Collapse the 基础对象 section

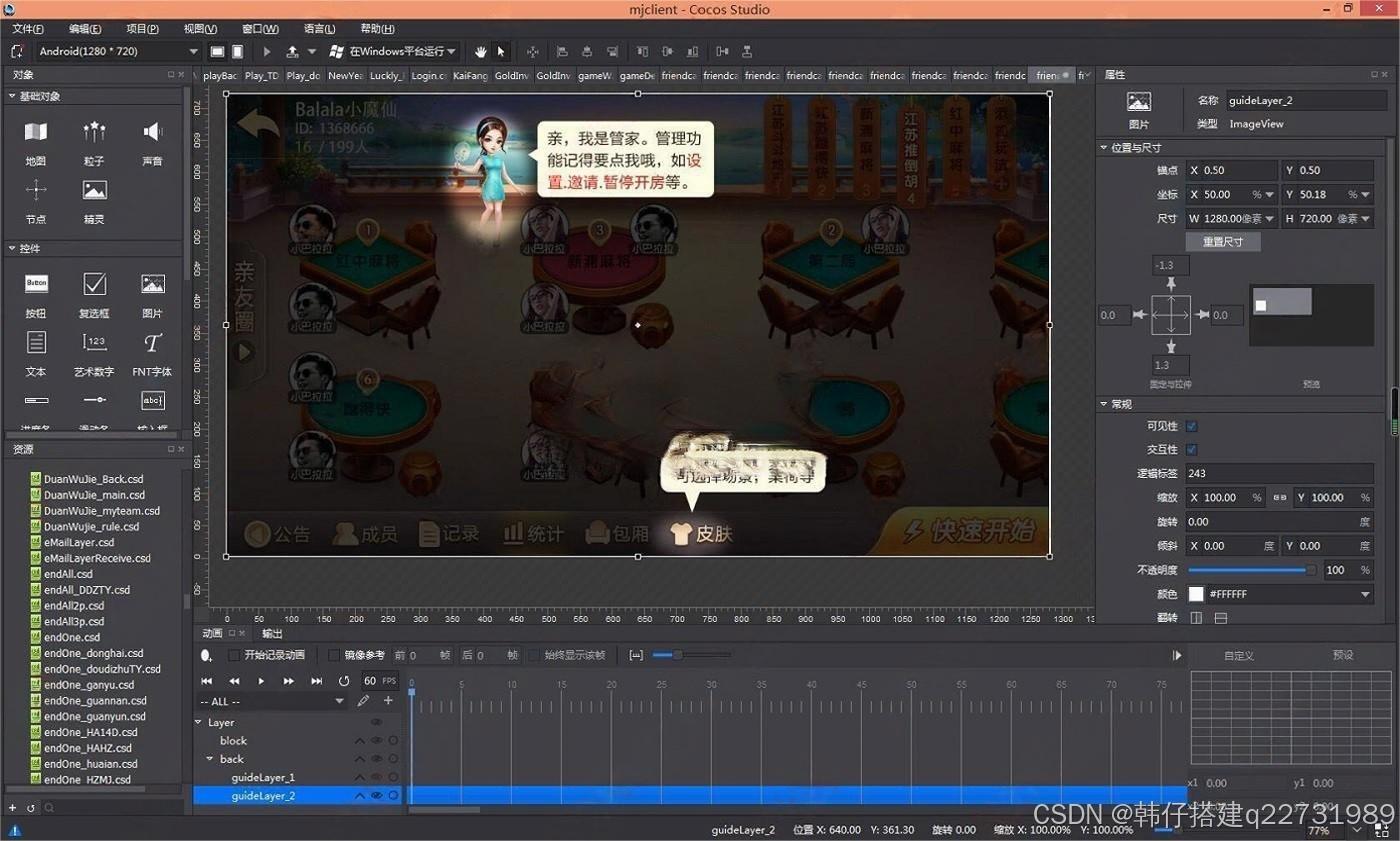[x=12, y=96]
